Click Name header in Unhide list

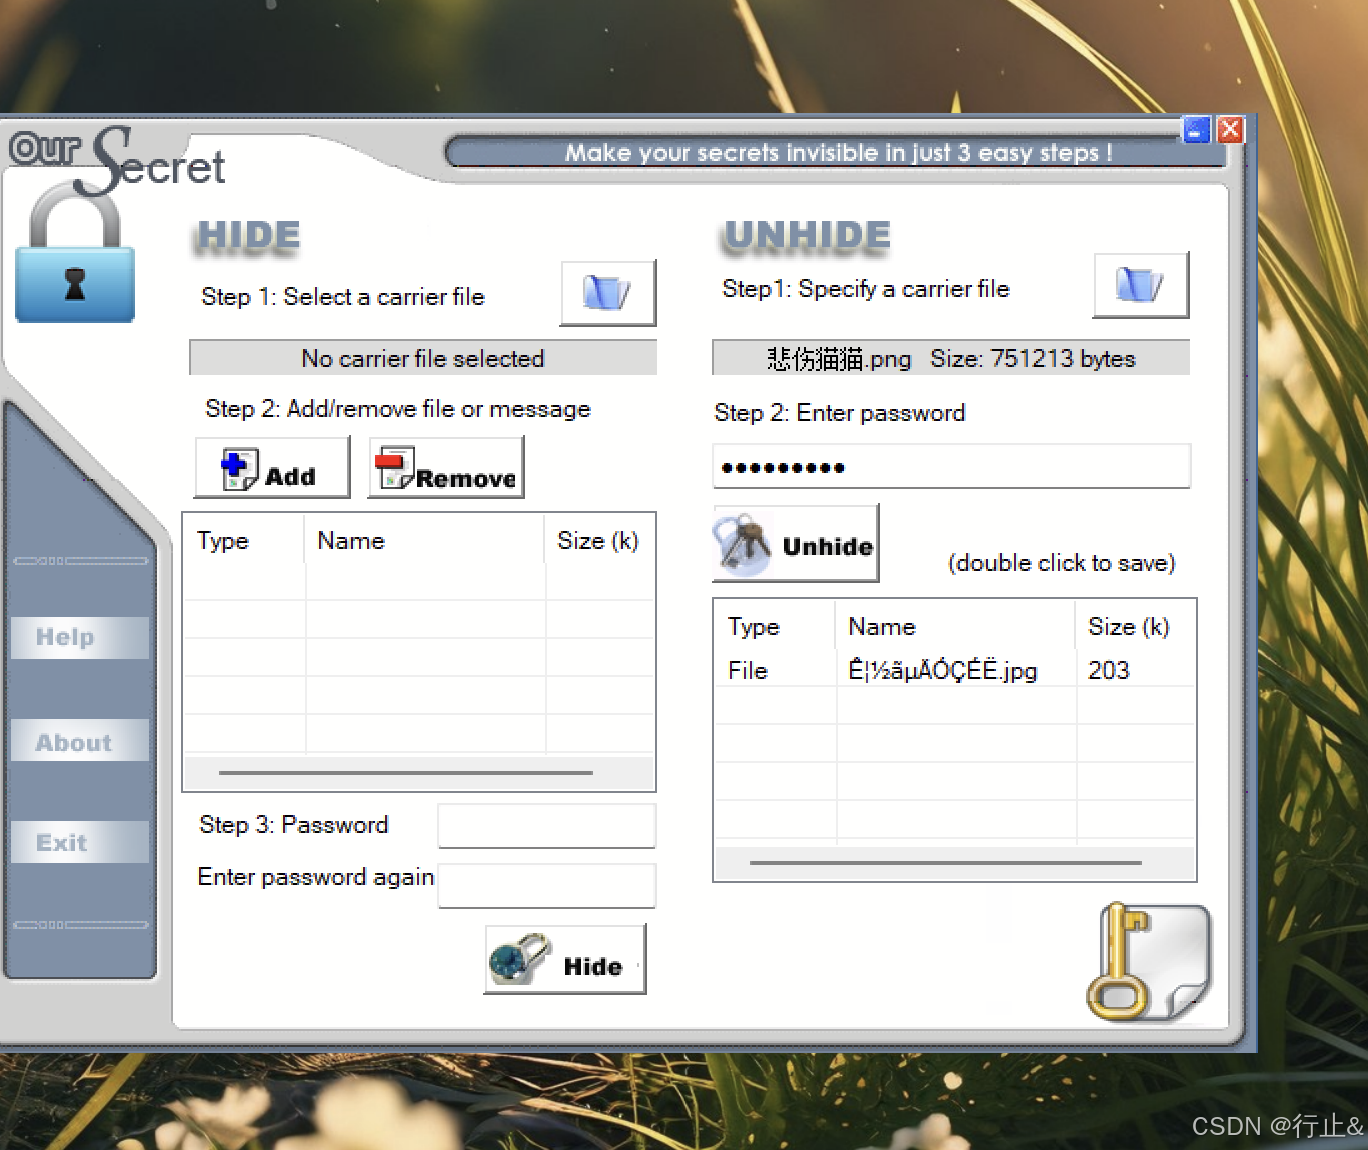pos(956,627)
